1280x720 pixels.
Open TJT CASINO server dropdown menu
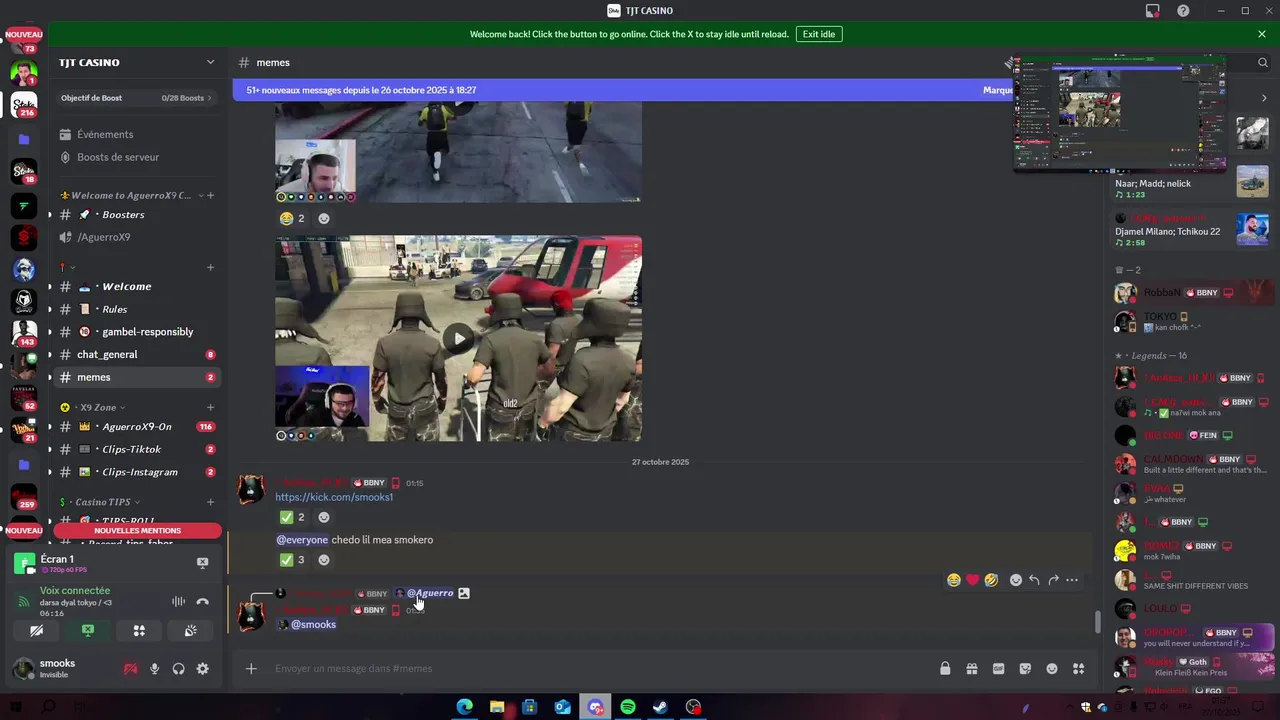coord(210,62)
